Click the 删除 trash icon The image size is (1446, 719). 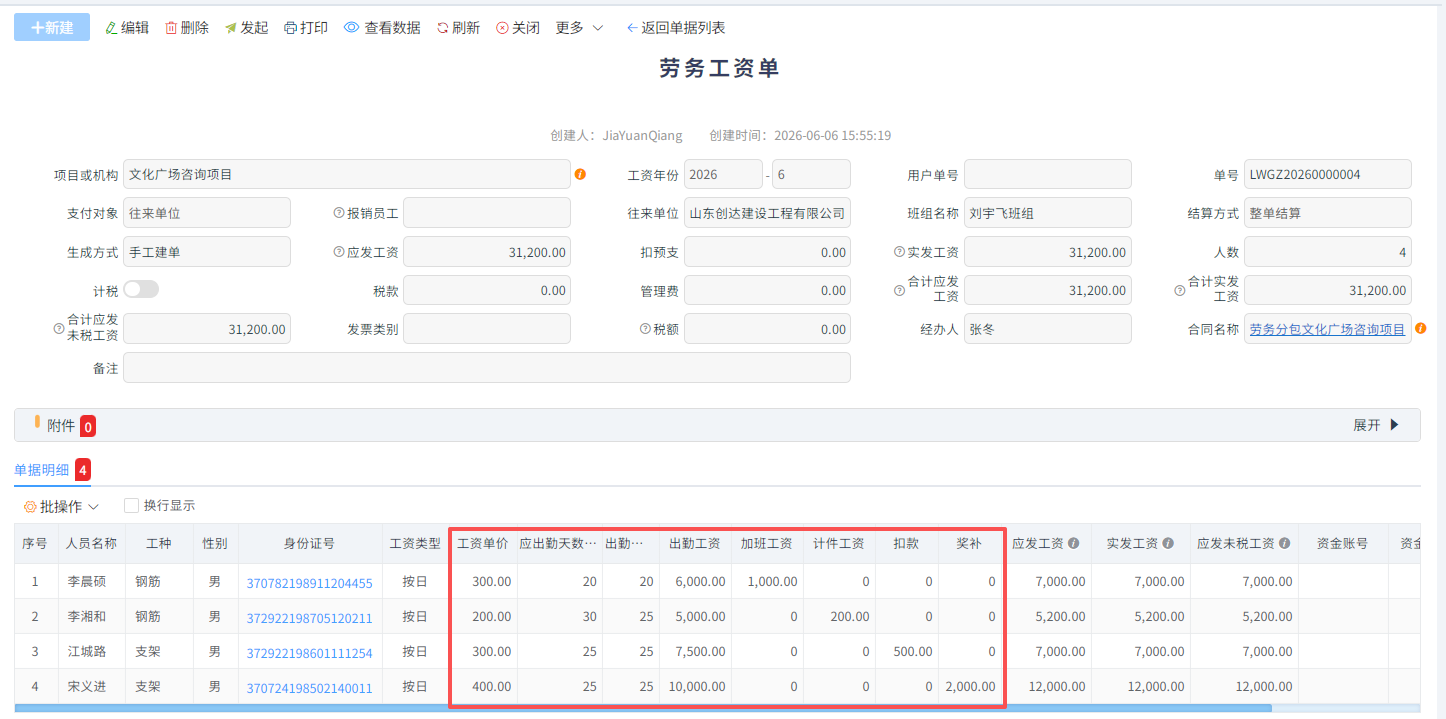pyautogui.click(x=171, y=28)
